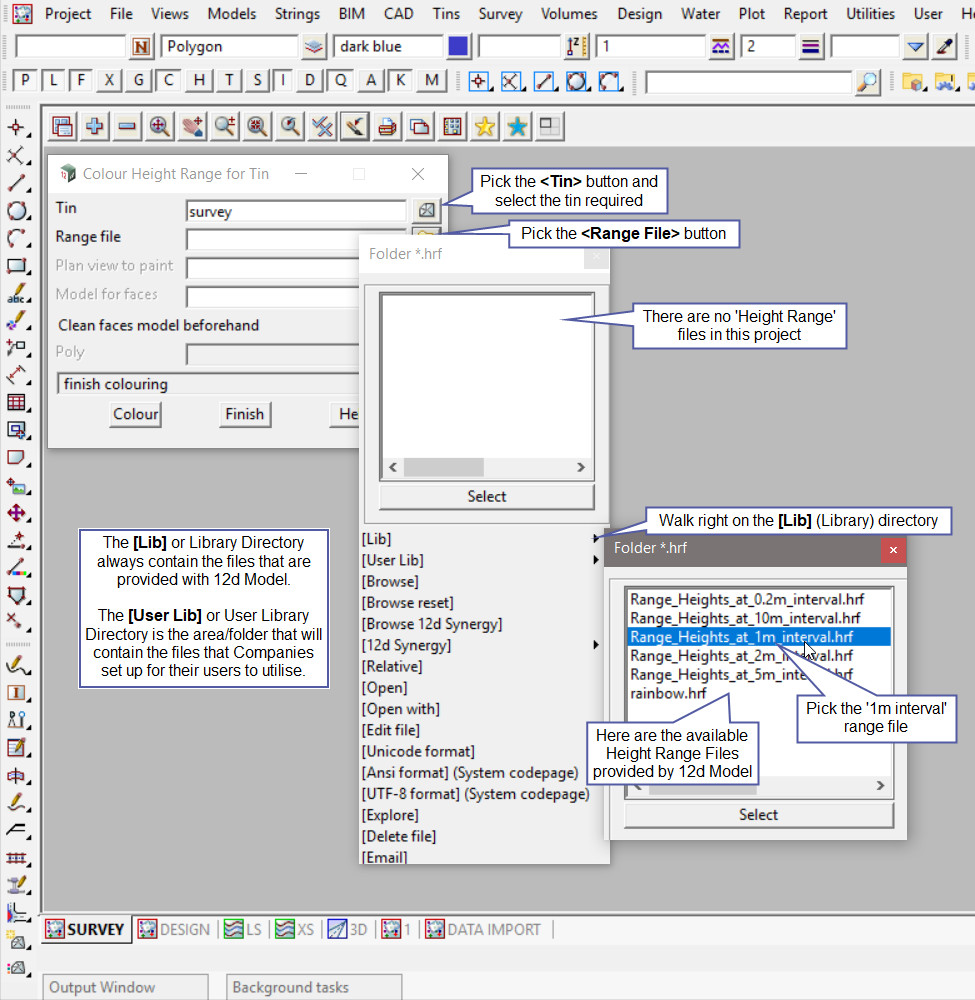Image resolution: width=975 pixels, height=1000 pixels.
Task: Click the zoom-out minus view icon
Action: (x=127, y=126)
